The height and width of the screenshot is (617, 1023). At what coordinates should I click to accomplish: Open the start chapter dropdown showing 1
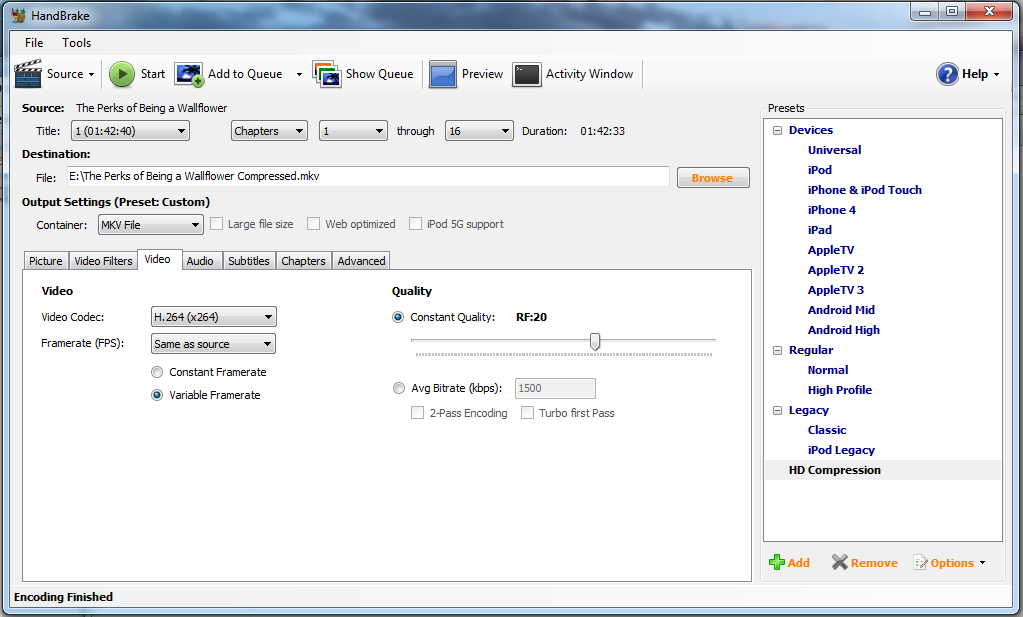point(353,131)
